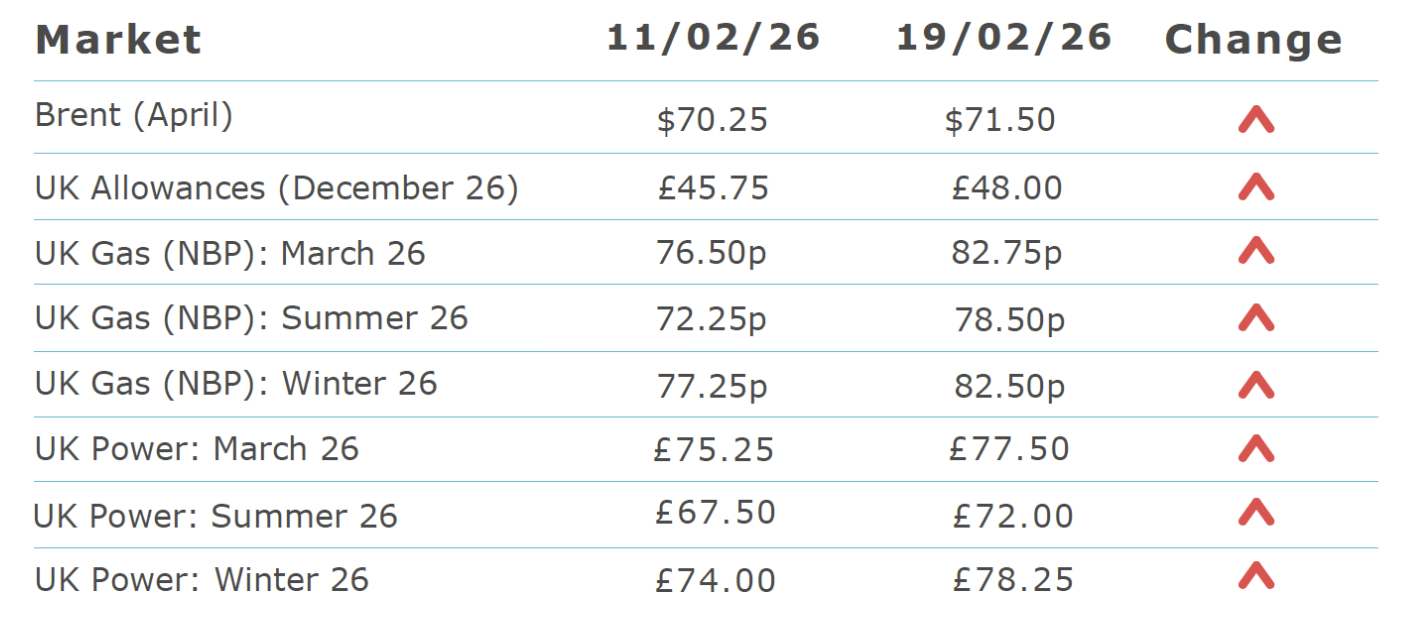The width and height of the screenshot is (1420, 630).
Task: Select the Brent (April) market label
Action: tap(134, 116)
